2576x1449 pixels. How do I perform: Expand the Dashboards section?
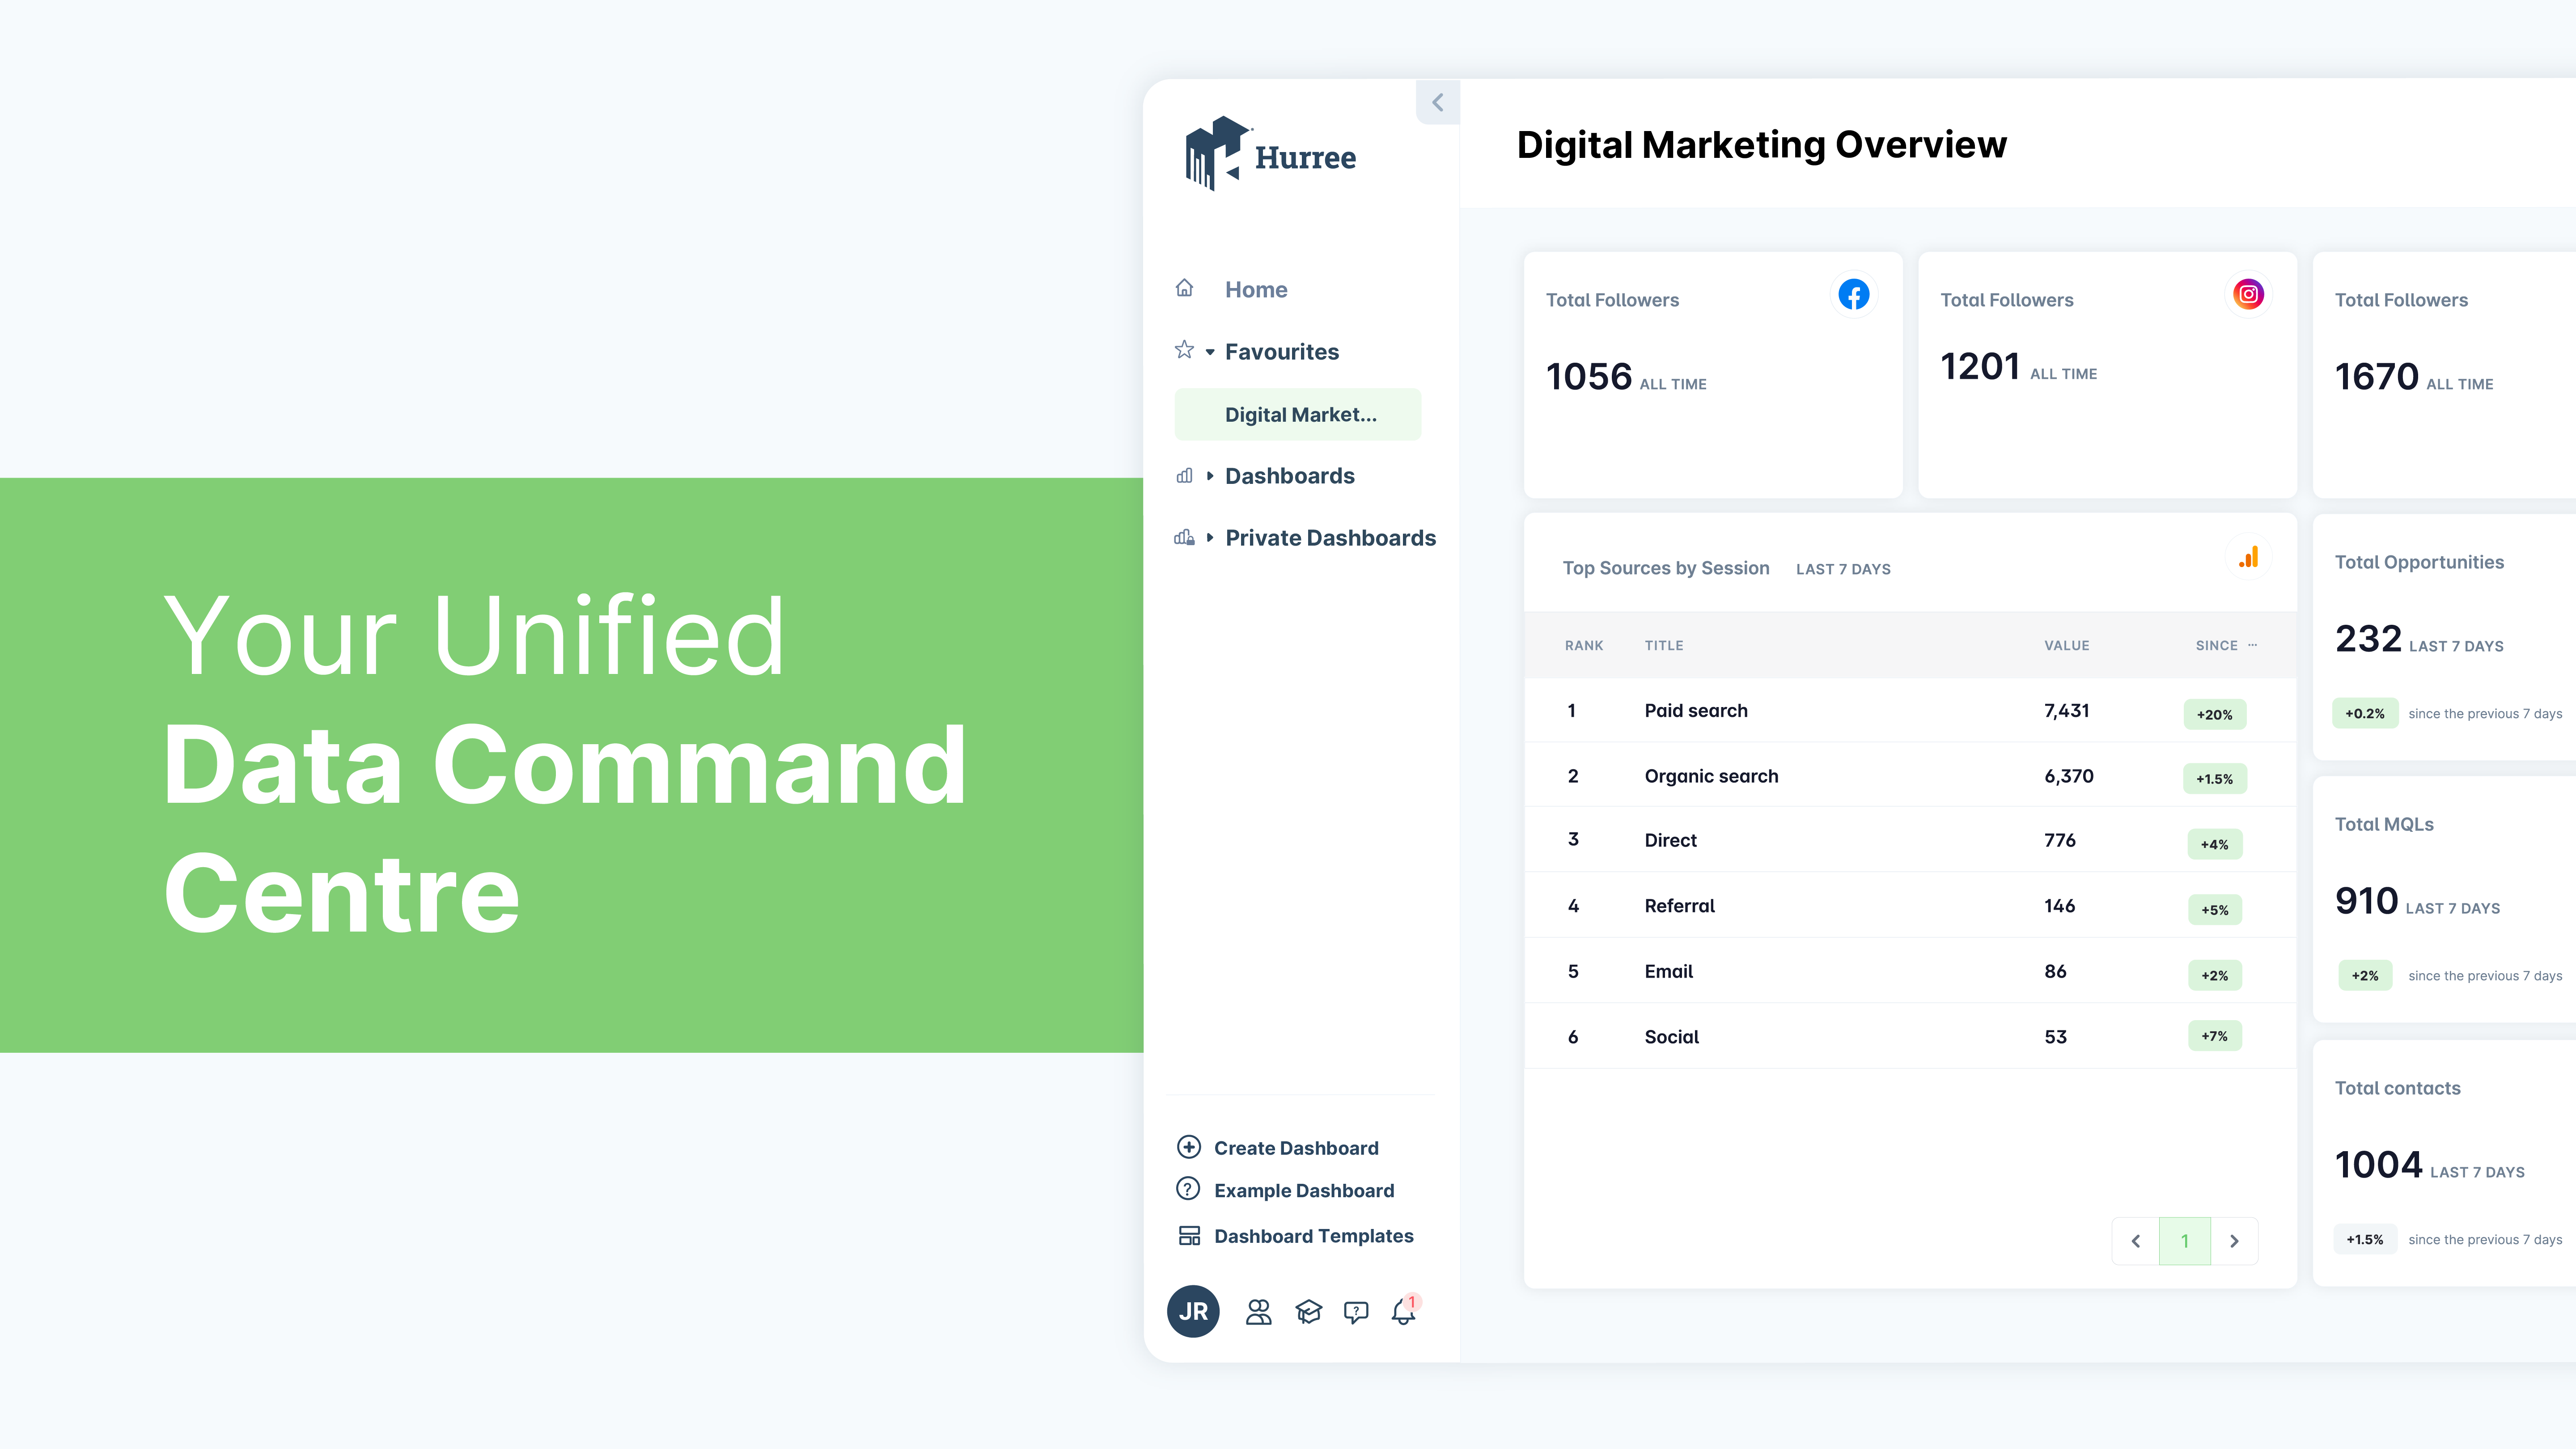(x=1210, y=476)
